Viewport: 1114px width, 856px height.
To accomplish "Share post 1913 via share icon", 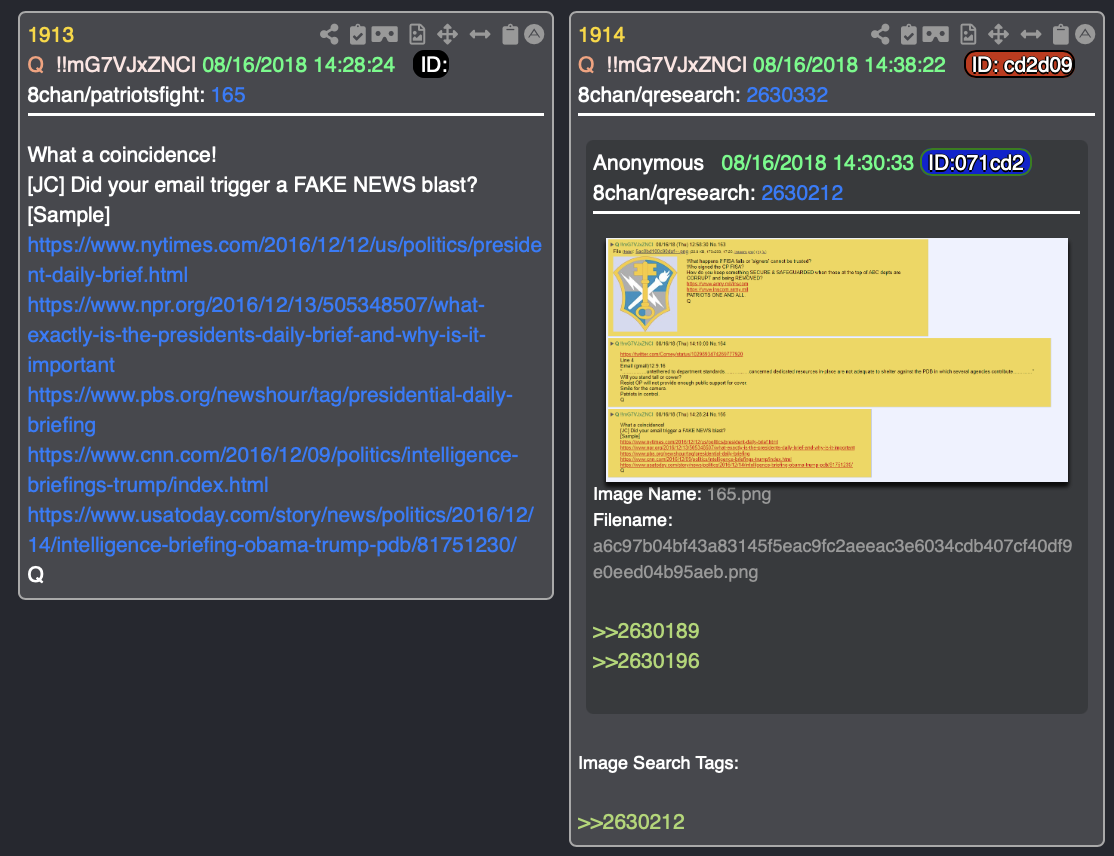I will point(329,34).
